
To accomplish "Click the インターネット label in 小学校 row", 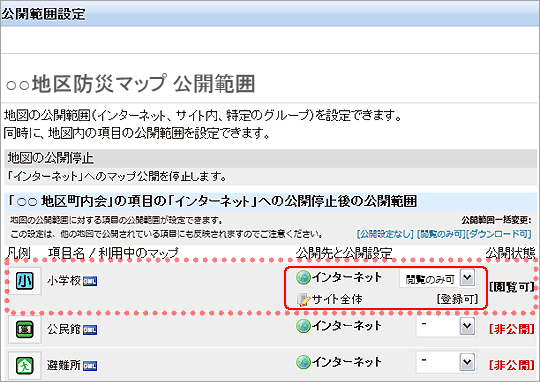I will tap(347, 277).
